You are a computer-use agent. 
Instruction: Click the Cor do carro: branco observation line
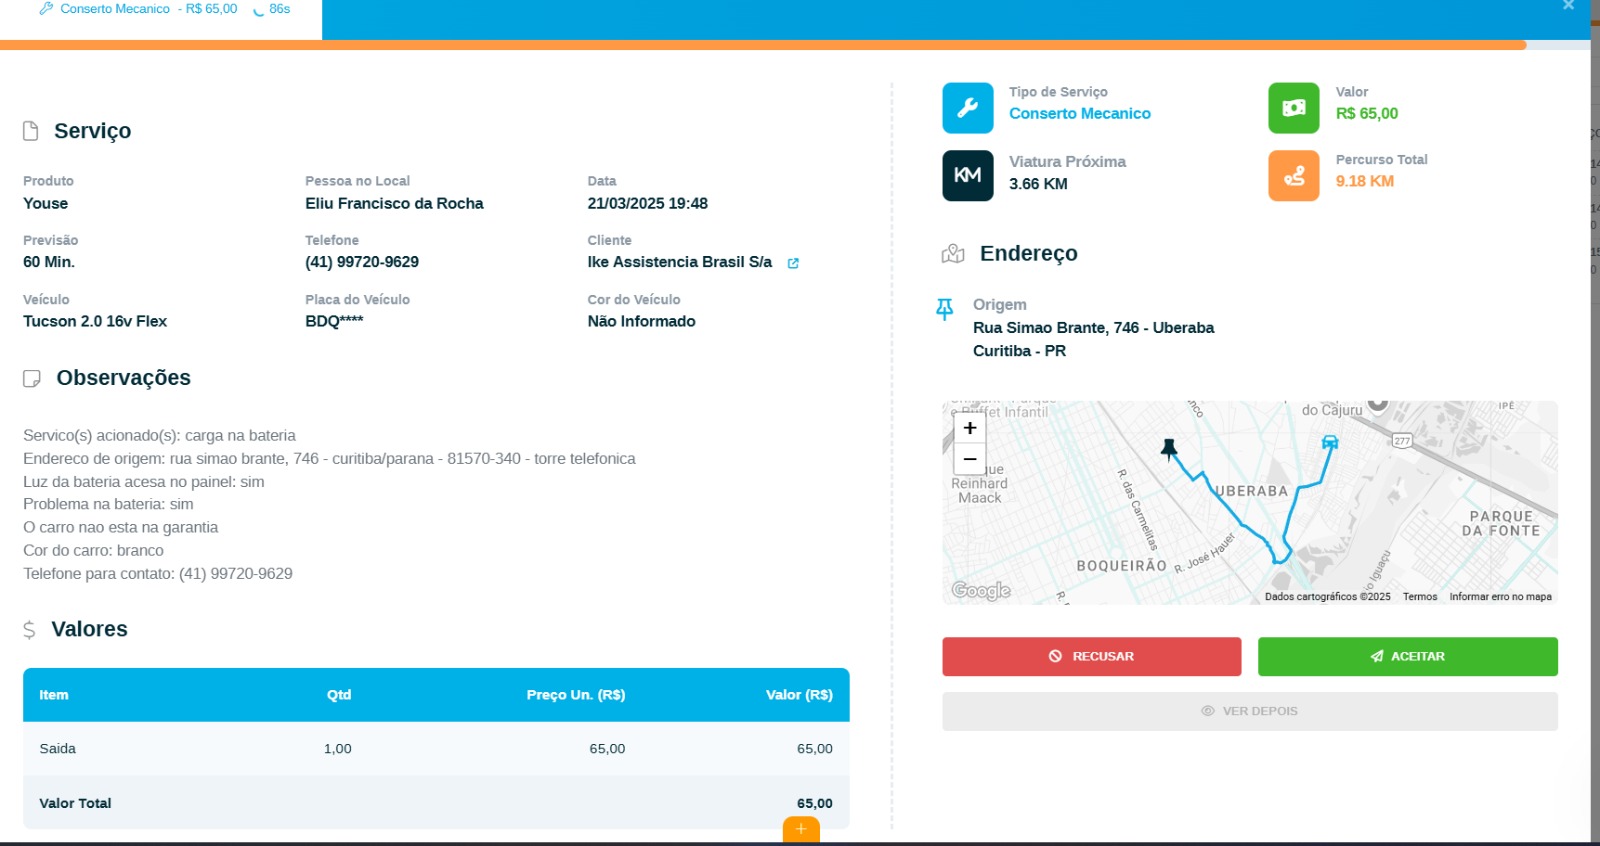(93, 551)
